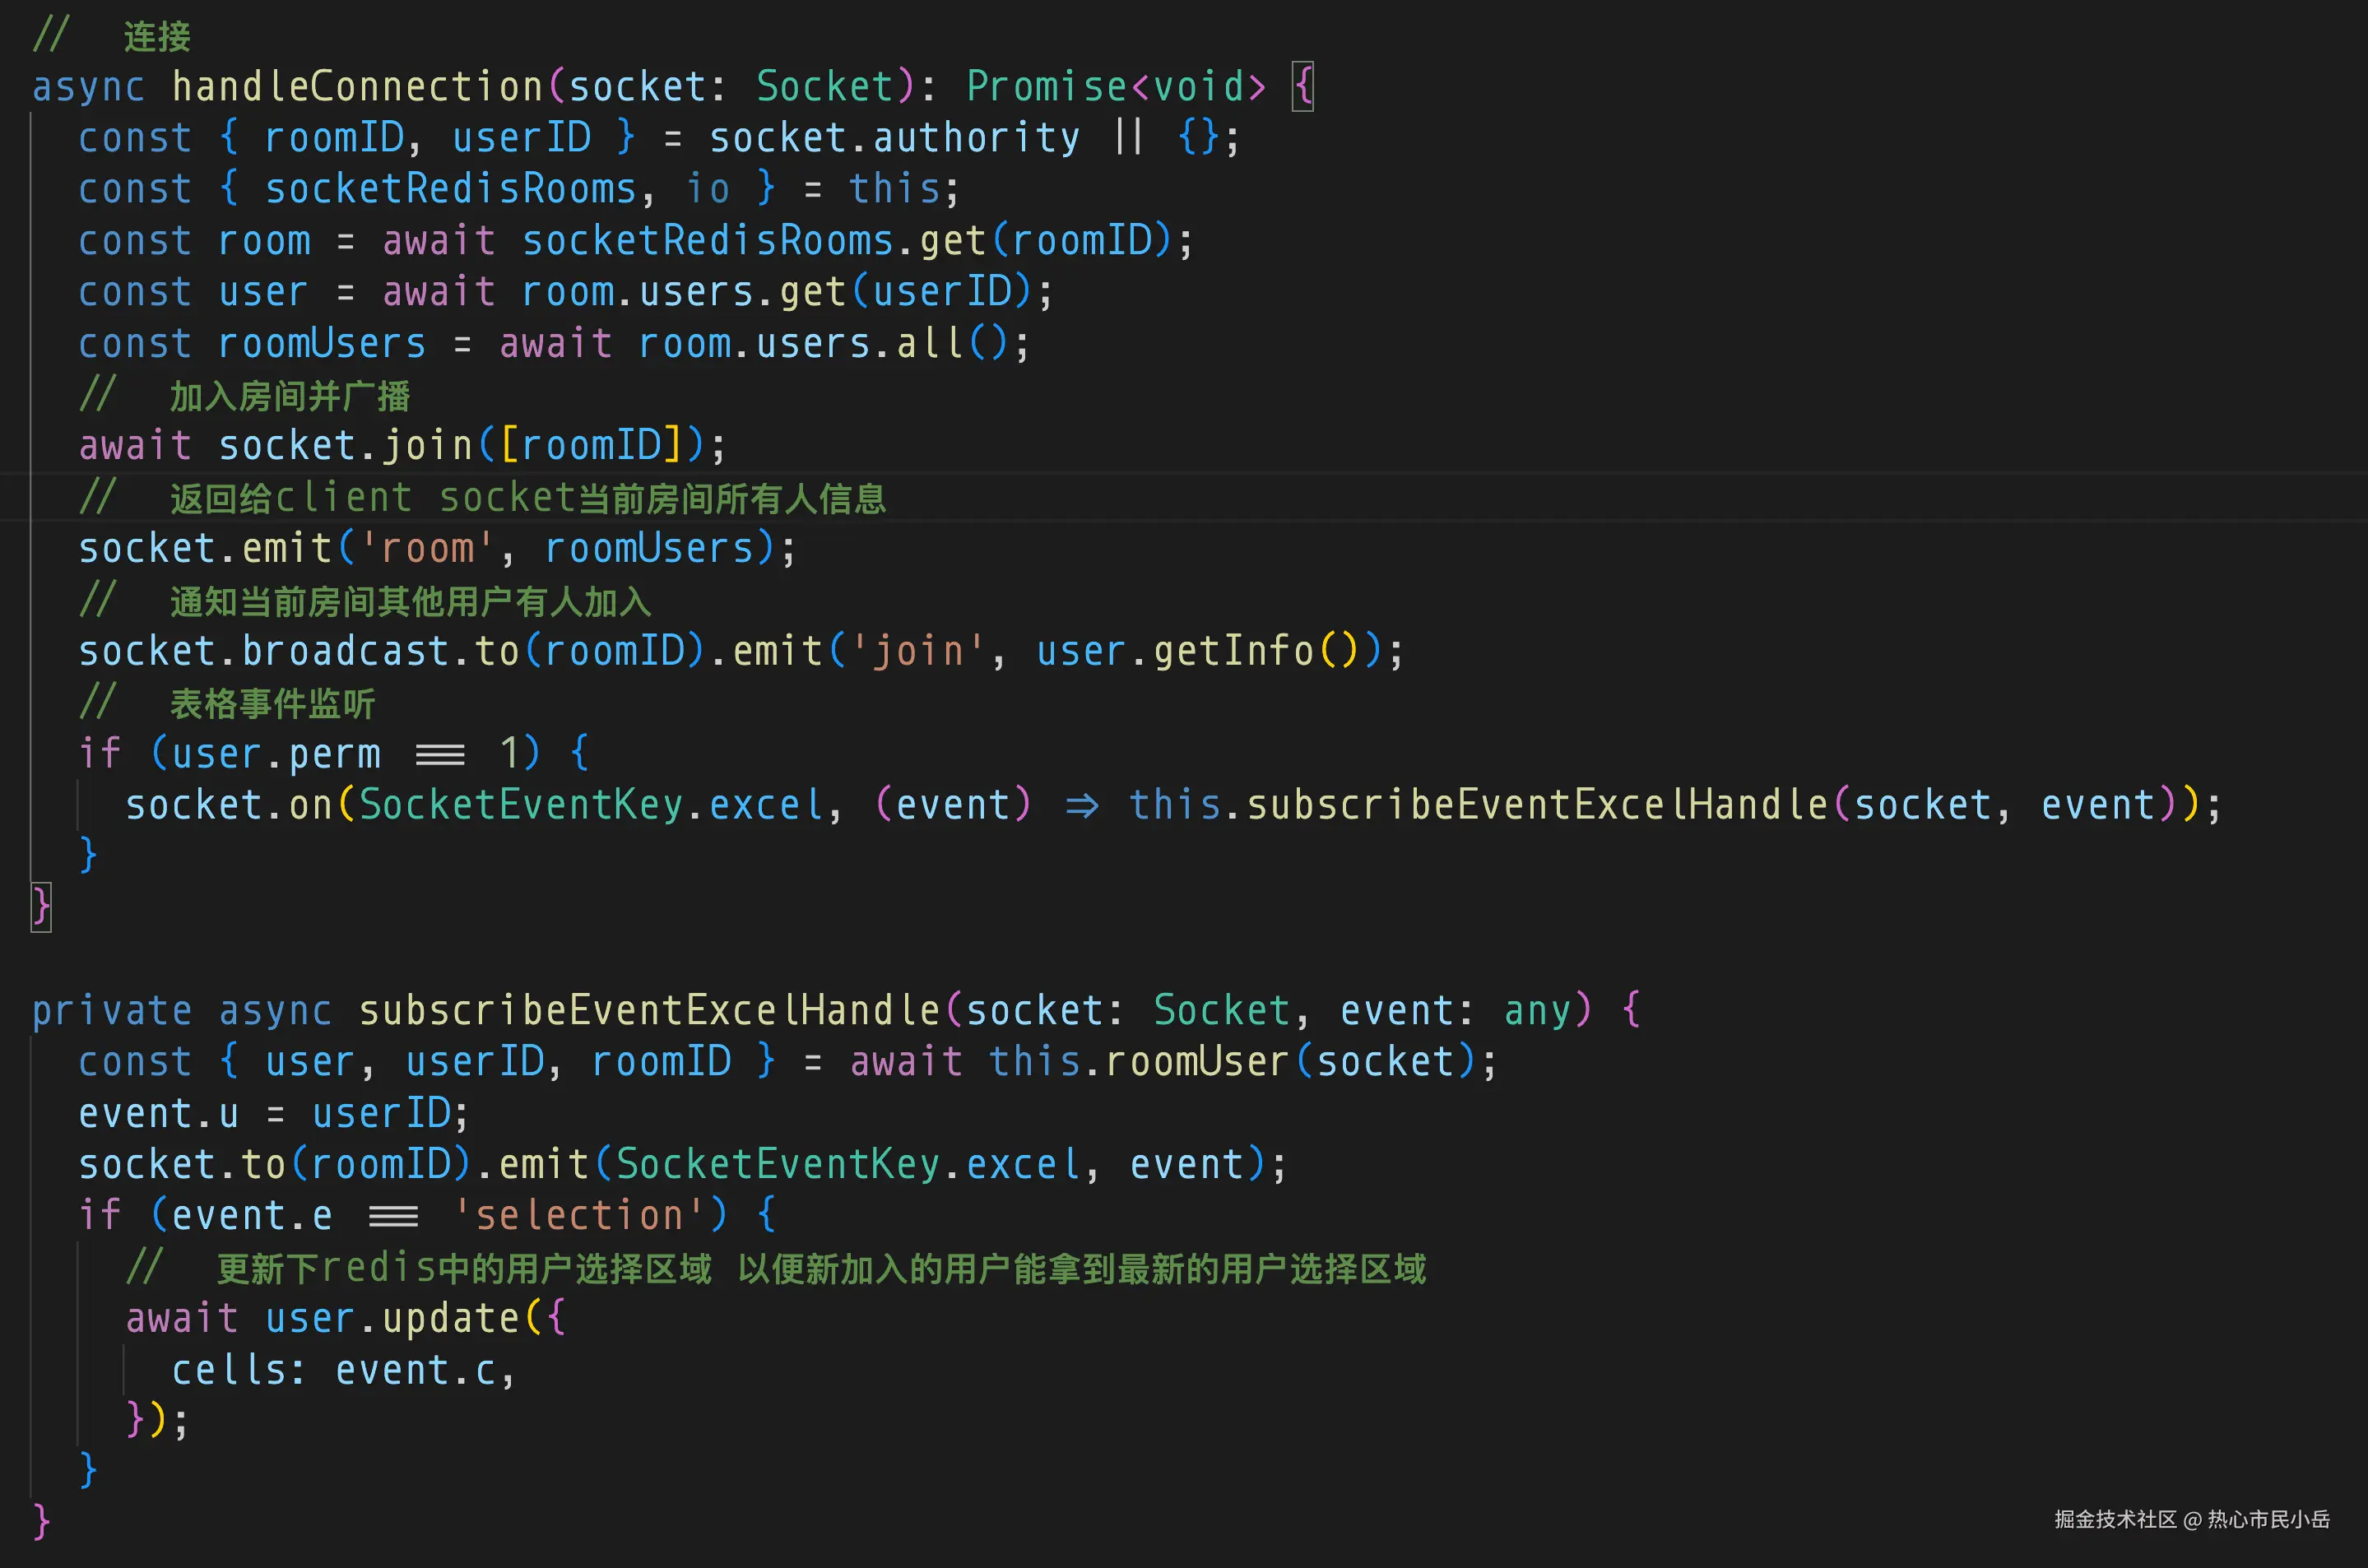The image size is (2368, 1568).
Task: Click the socket.join call
Action: tap(345, 445)
